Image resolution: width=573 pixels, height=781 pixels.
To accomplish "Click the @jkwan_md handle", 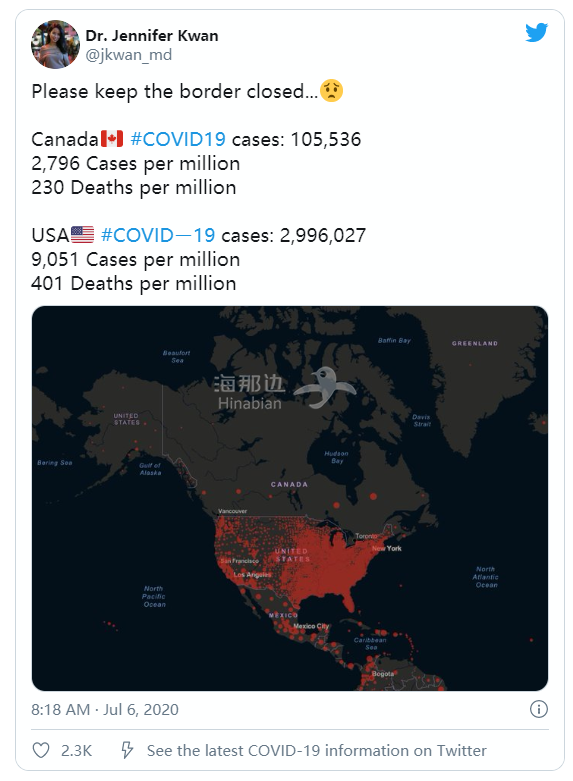I will point(129,55).
